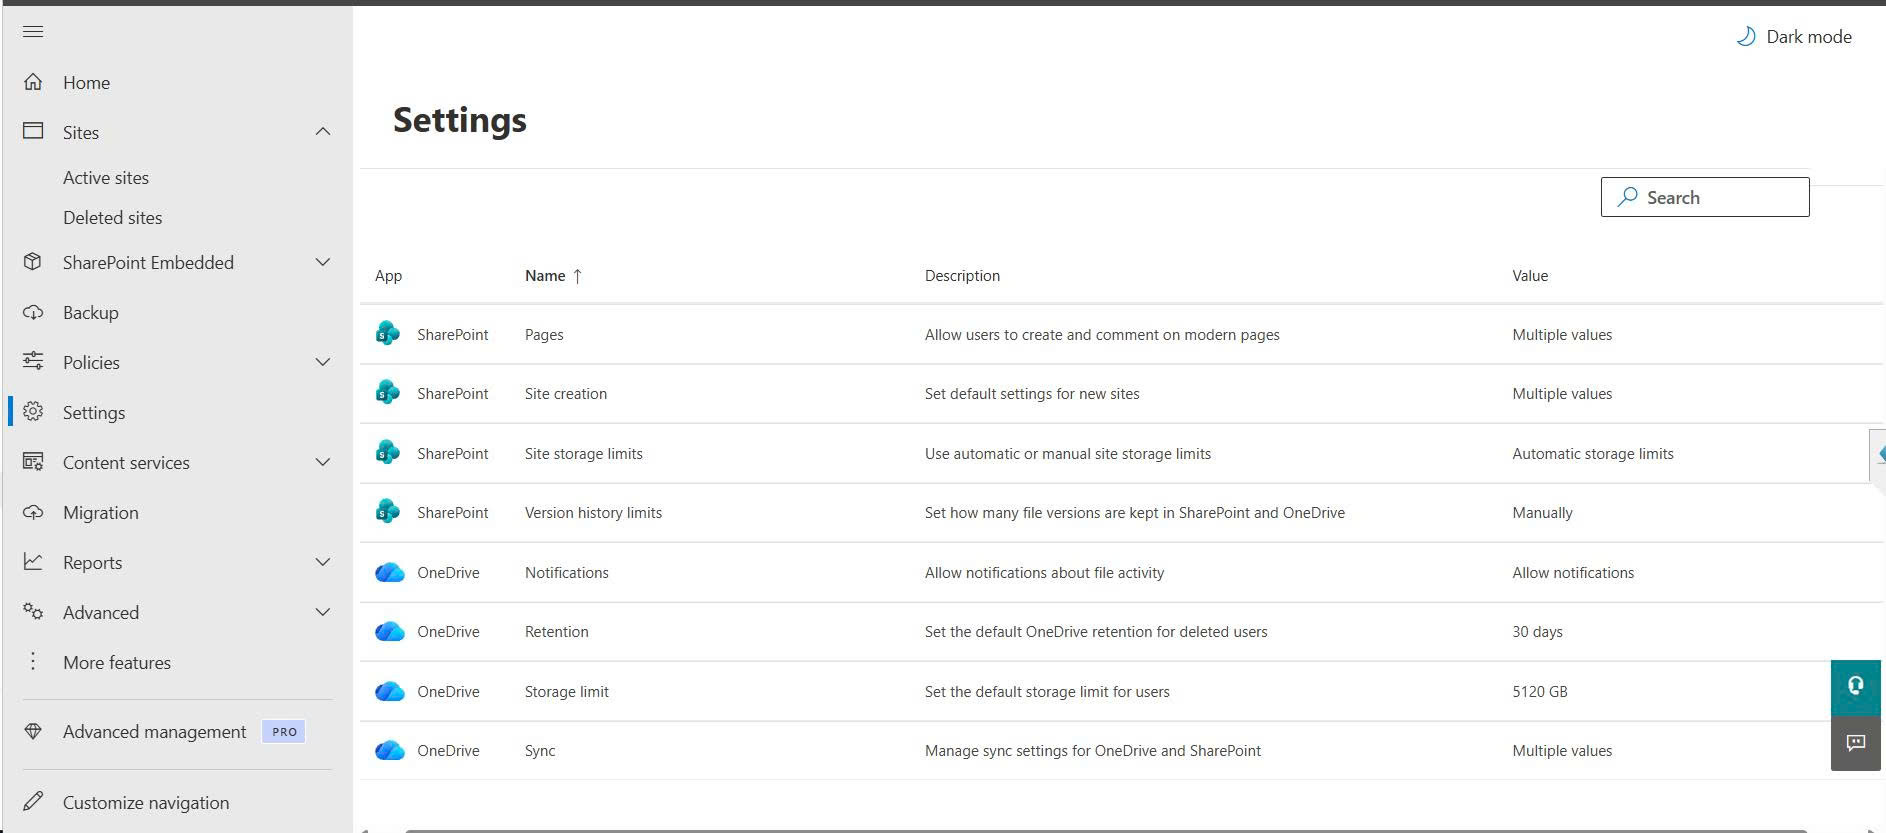Viewport: 1886px width, 833px height.
Task: Click the Advanced management diamond icon
Action: pos(33,731)
